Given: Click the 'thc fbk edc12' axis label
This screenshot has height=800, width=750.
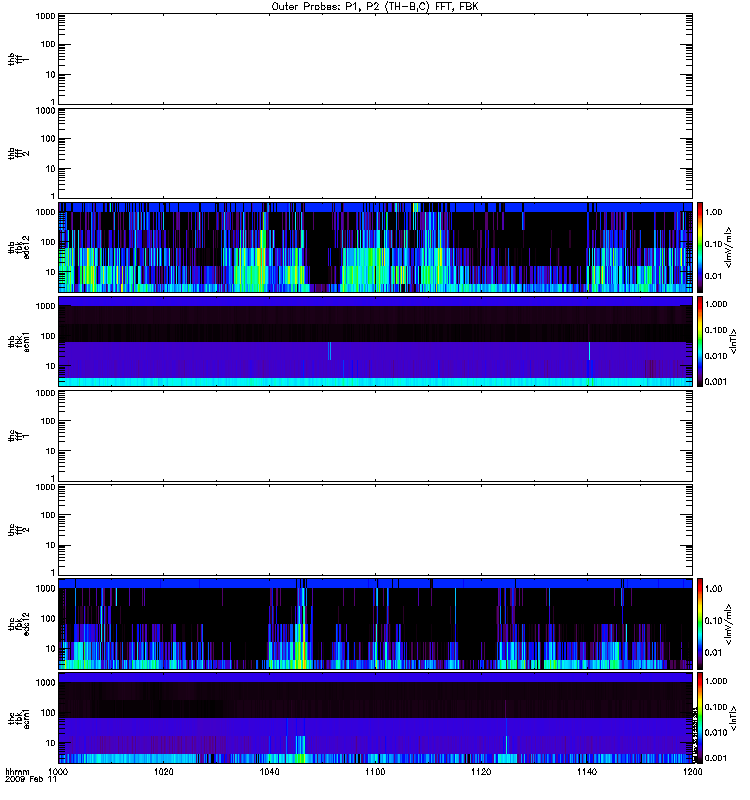Looking at the screenshot, I should click(x=19, y=624).
